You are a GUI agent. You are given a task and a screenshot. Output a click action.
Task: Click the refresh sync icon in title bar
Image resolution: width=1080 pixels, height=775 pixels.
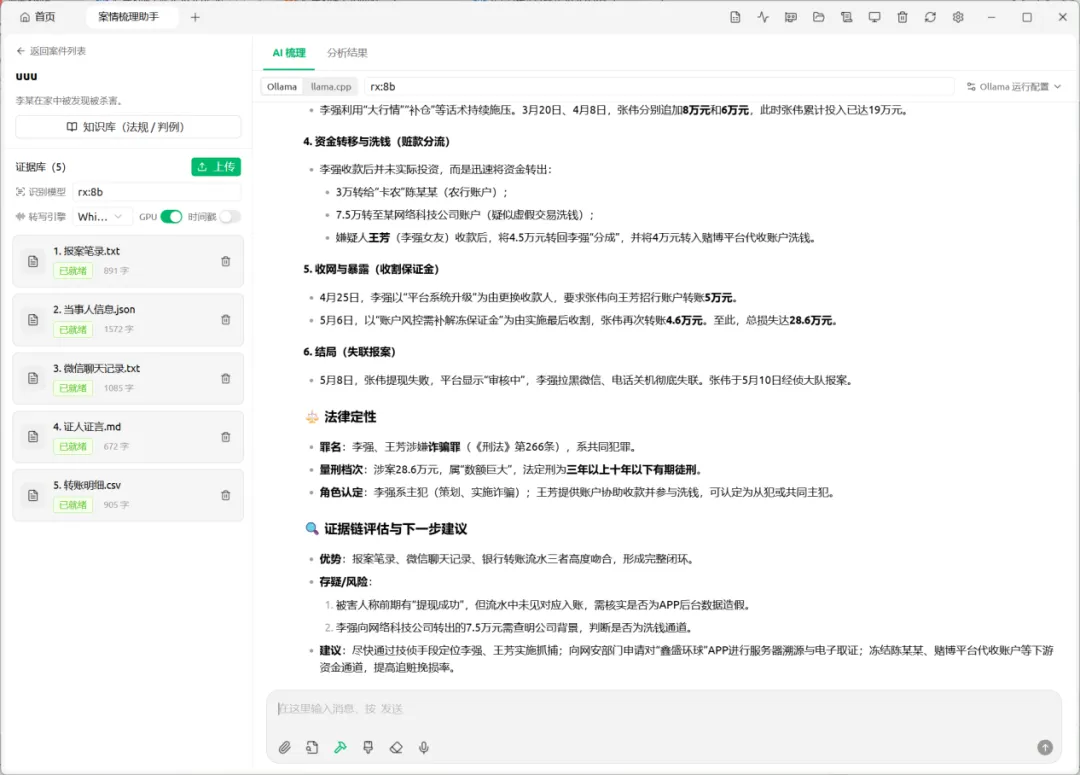[930, 17]
